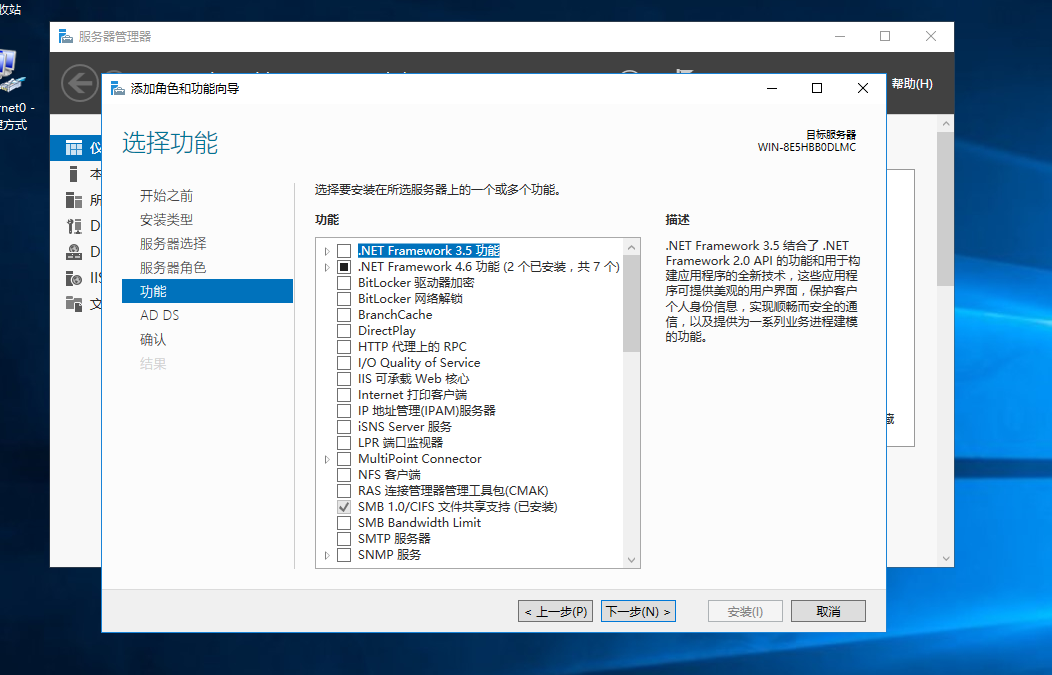Viewport: 1052px width, 675px height.
Task: Select BranchCache feature label
Action: click(395, 315)
